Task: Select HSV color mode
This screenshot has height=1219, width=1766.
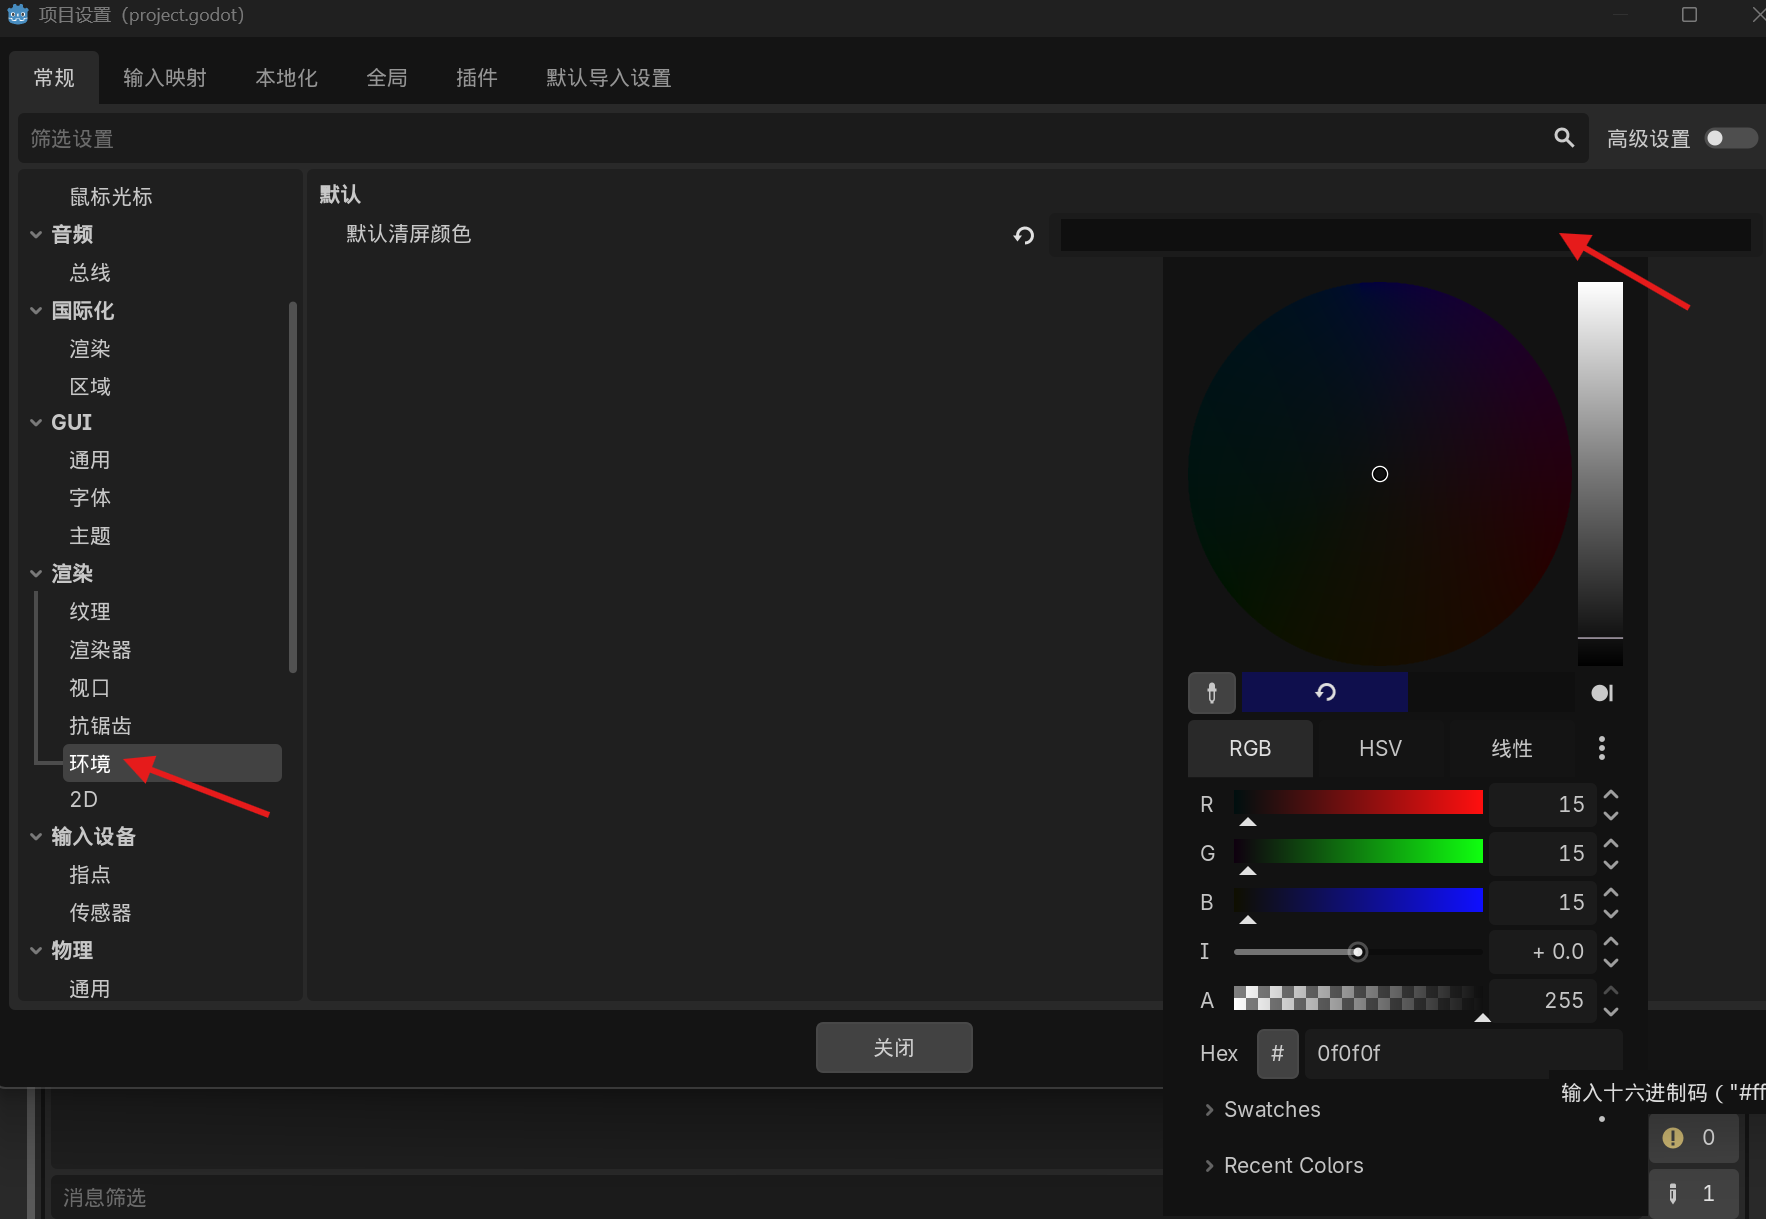Action: pos(1380,748)
